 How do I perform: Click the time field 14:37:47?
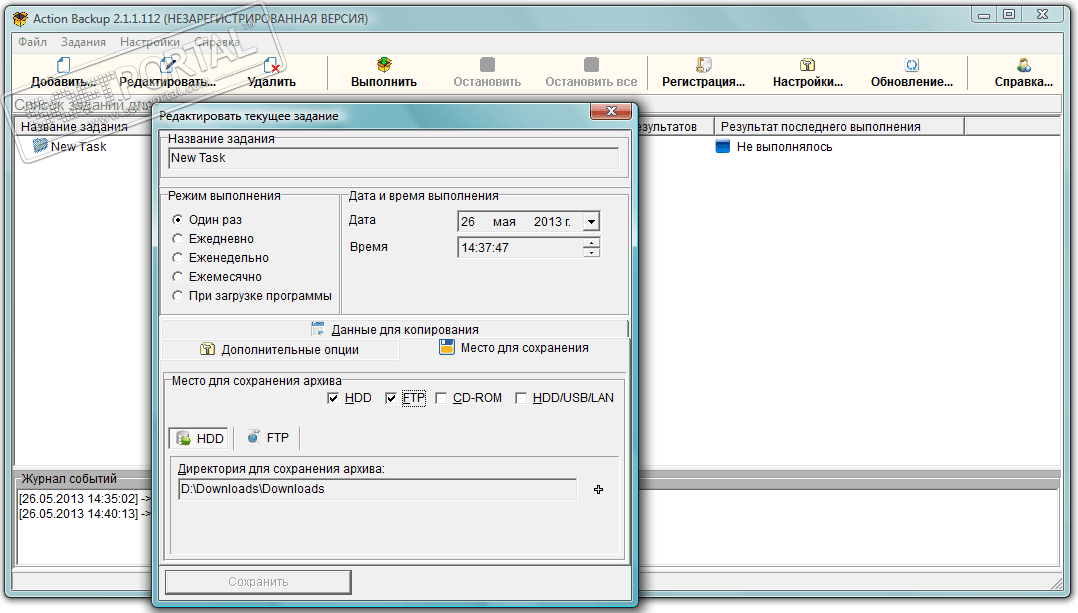tap(520, 247)
